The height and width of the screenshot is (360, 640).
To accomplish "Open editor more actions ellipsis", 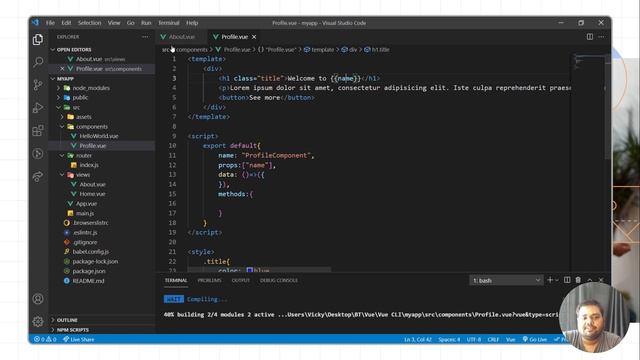I will 601,37.
